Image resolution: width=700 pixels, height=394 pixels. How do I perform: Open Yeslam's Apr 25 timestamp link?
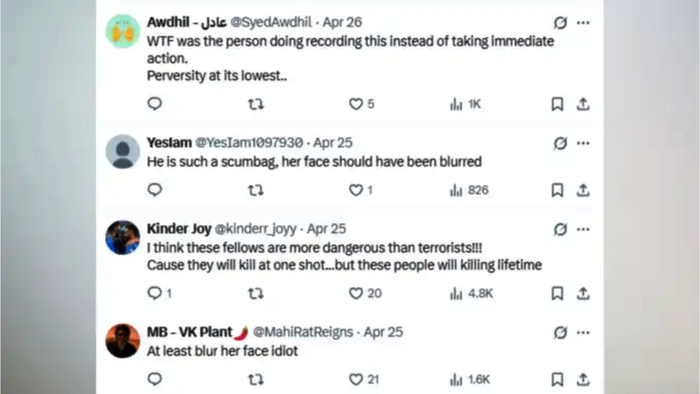[x=333, y=143]
